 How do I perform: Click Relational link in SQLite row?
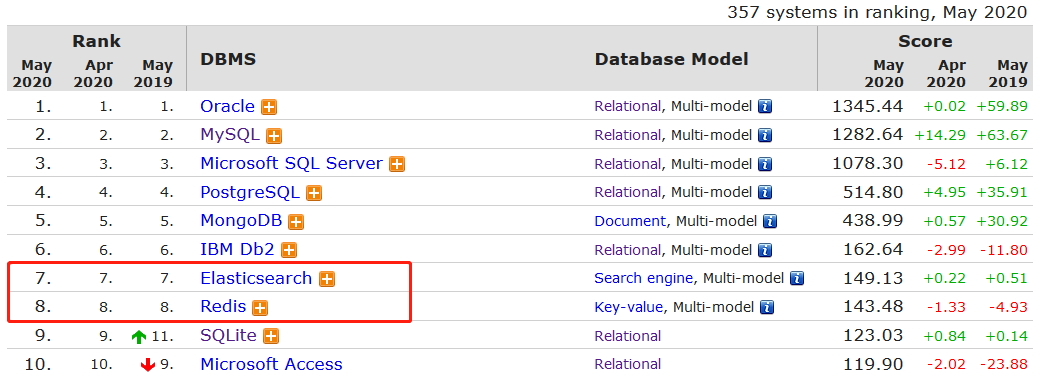click(x=628, y=336)
